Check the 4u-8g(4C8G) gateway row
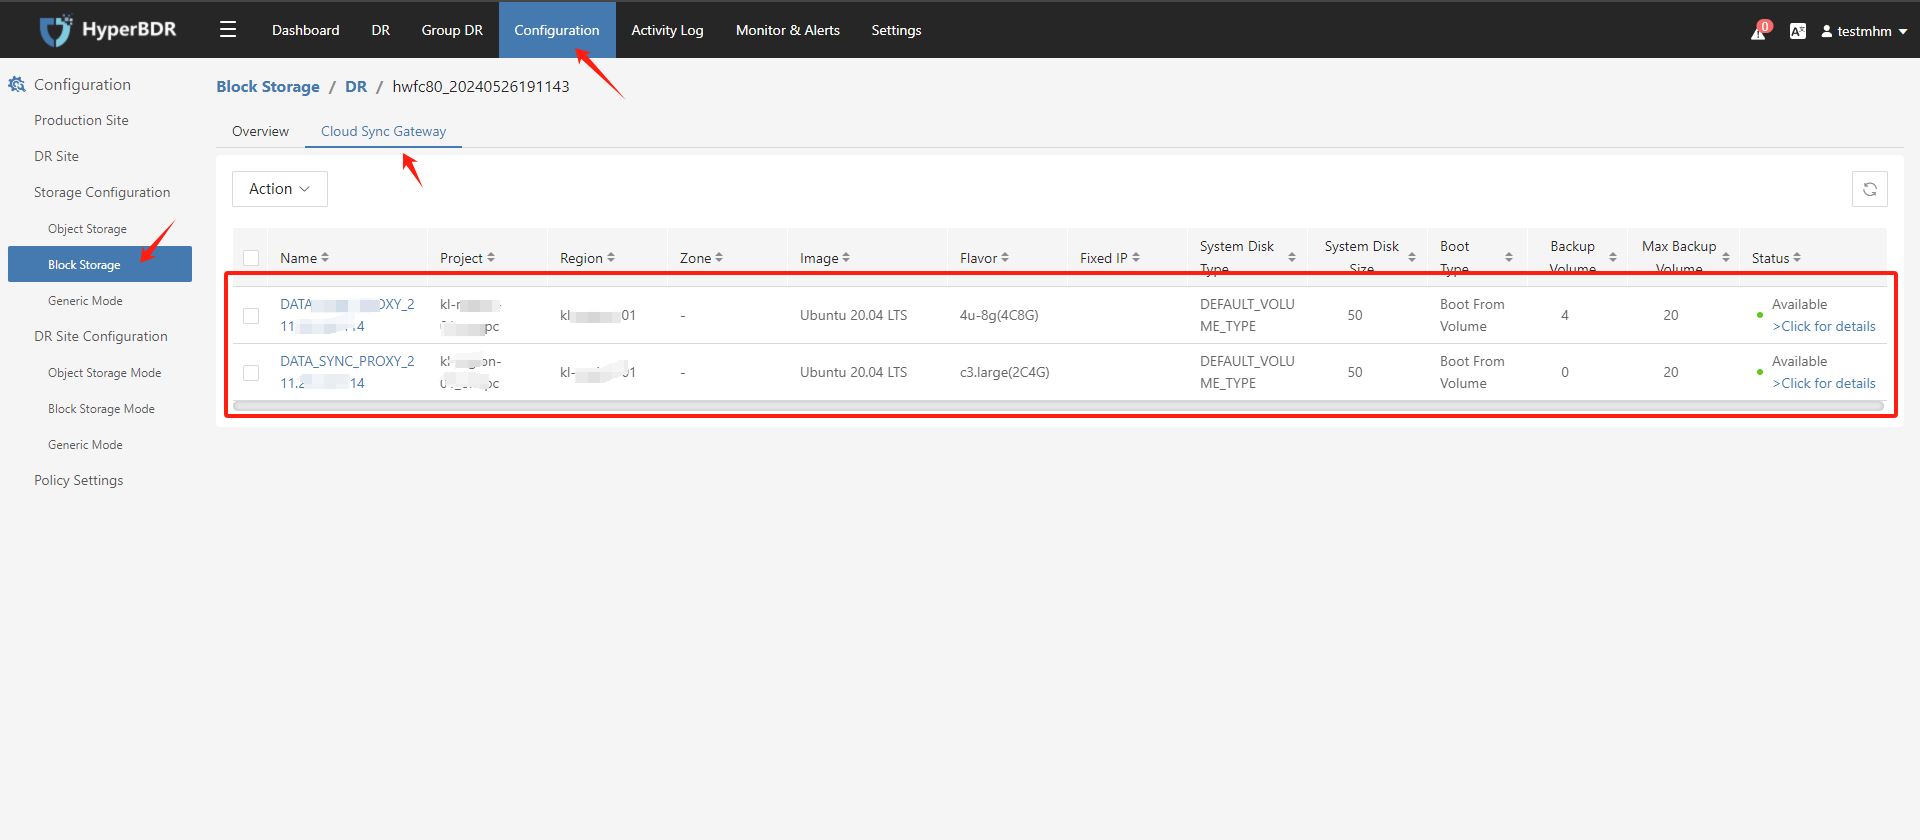Viewport: 1920px width, 840px height. click(251, 316)
